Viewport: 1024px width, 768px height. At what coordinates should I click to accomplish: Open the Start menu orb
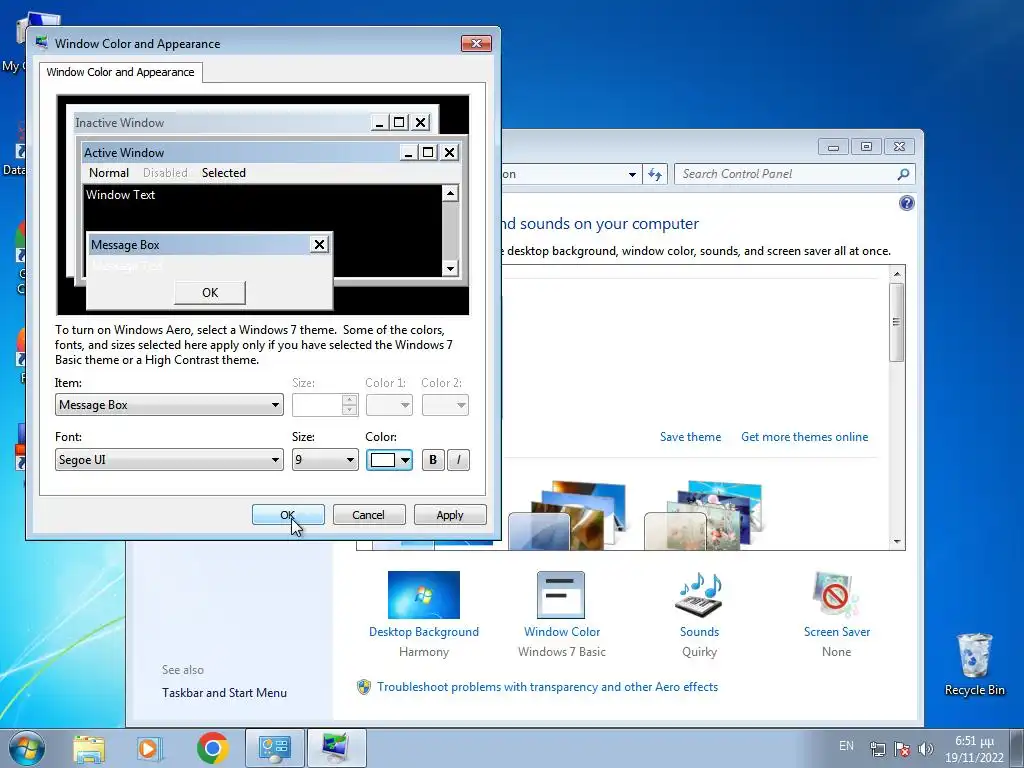27,748
